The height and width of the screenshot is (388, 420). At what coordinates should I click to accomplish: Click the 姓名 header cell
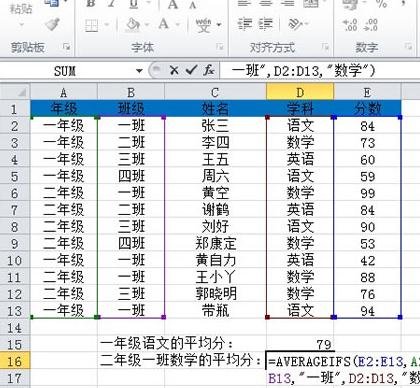pyautogui.click(x=215, y=109)
